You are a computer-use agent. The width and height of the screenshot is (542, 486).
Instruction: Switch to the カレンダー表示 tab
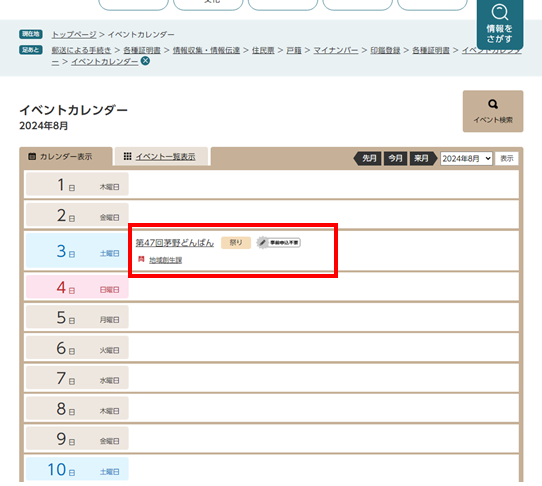pyautogui.click(x=66, y=157)
